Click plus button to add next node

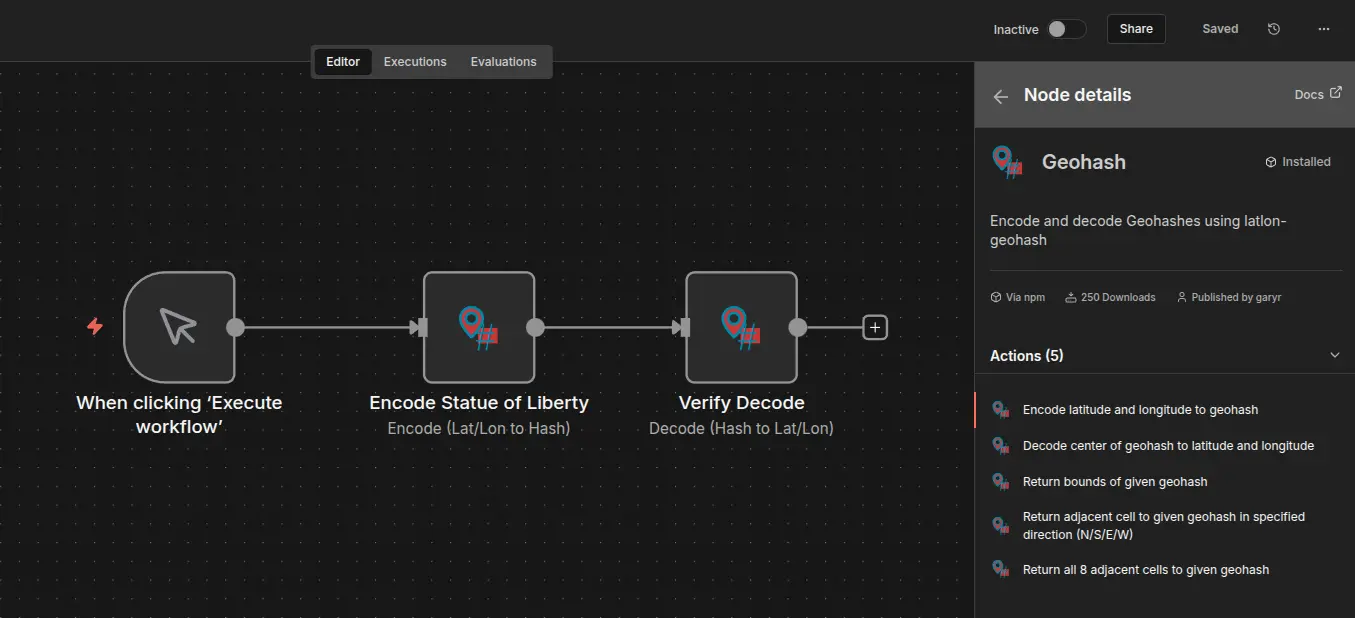coord(875,327)
